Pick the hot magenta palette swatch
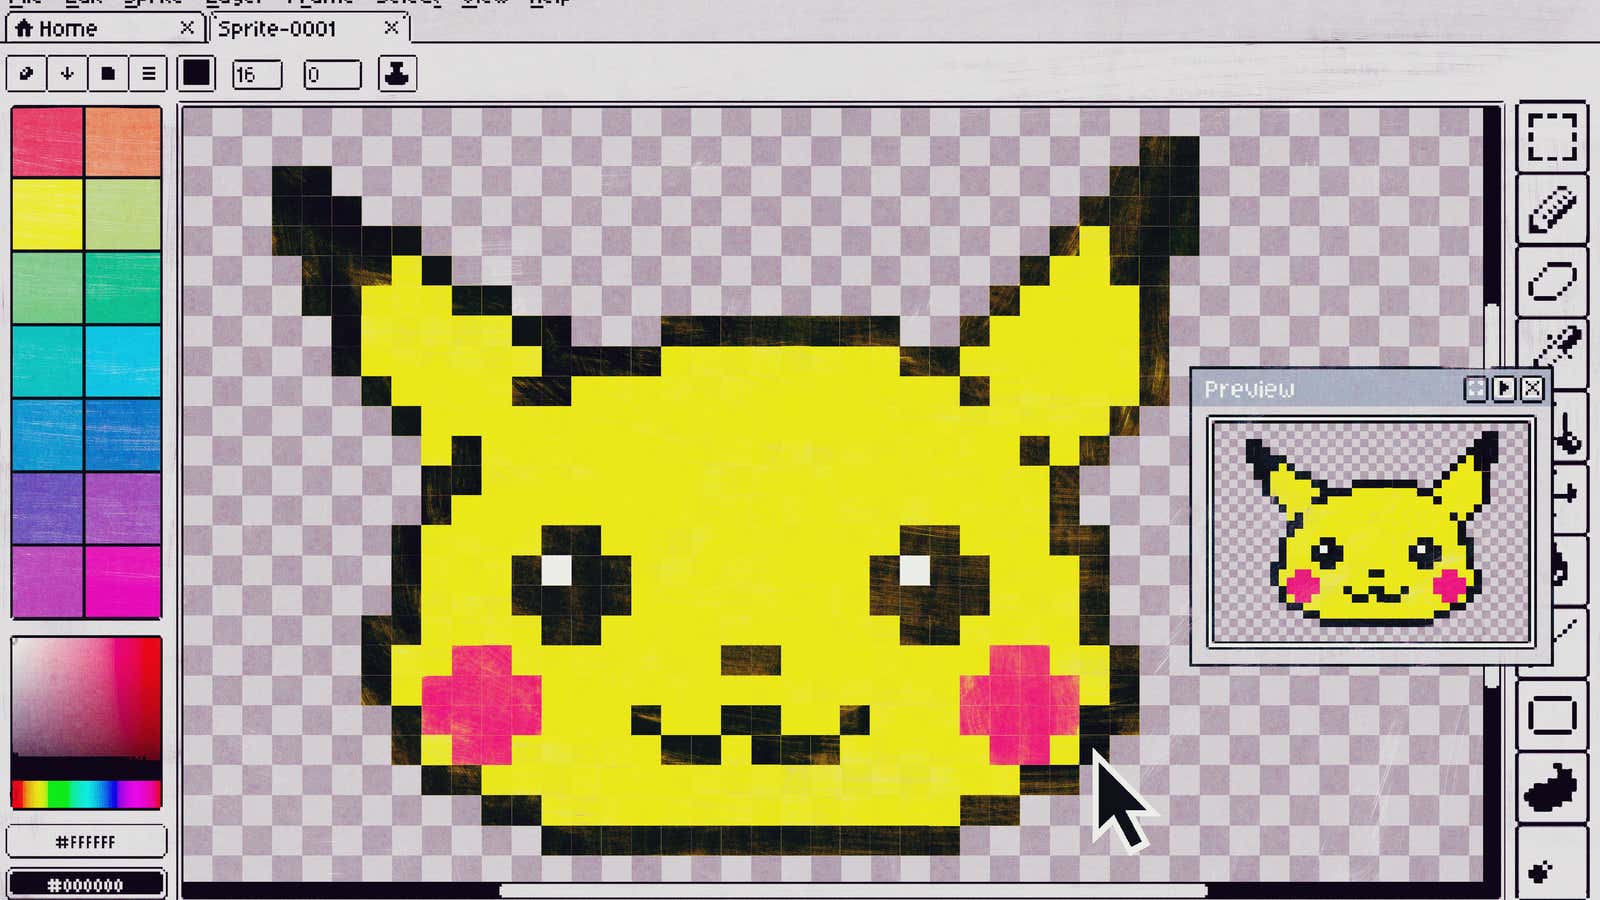This screenshot has width=1600, height=900. pyautogui.click(x=123, y=582)
